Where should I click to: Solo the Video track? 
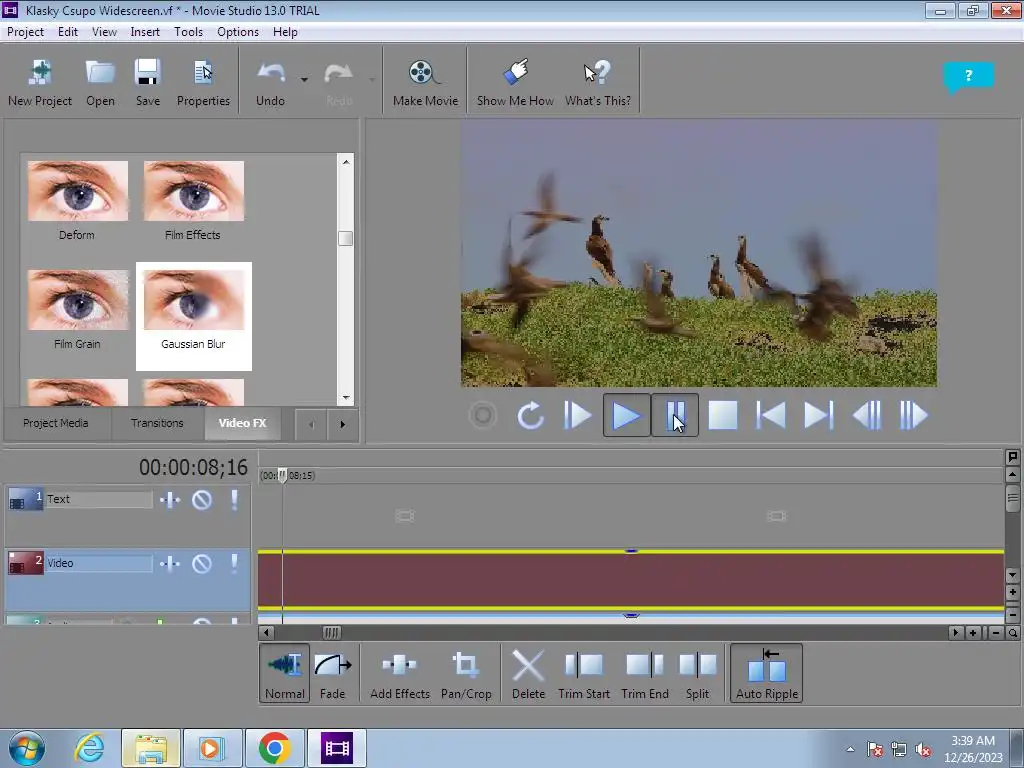234,564
